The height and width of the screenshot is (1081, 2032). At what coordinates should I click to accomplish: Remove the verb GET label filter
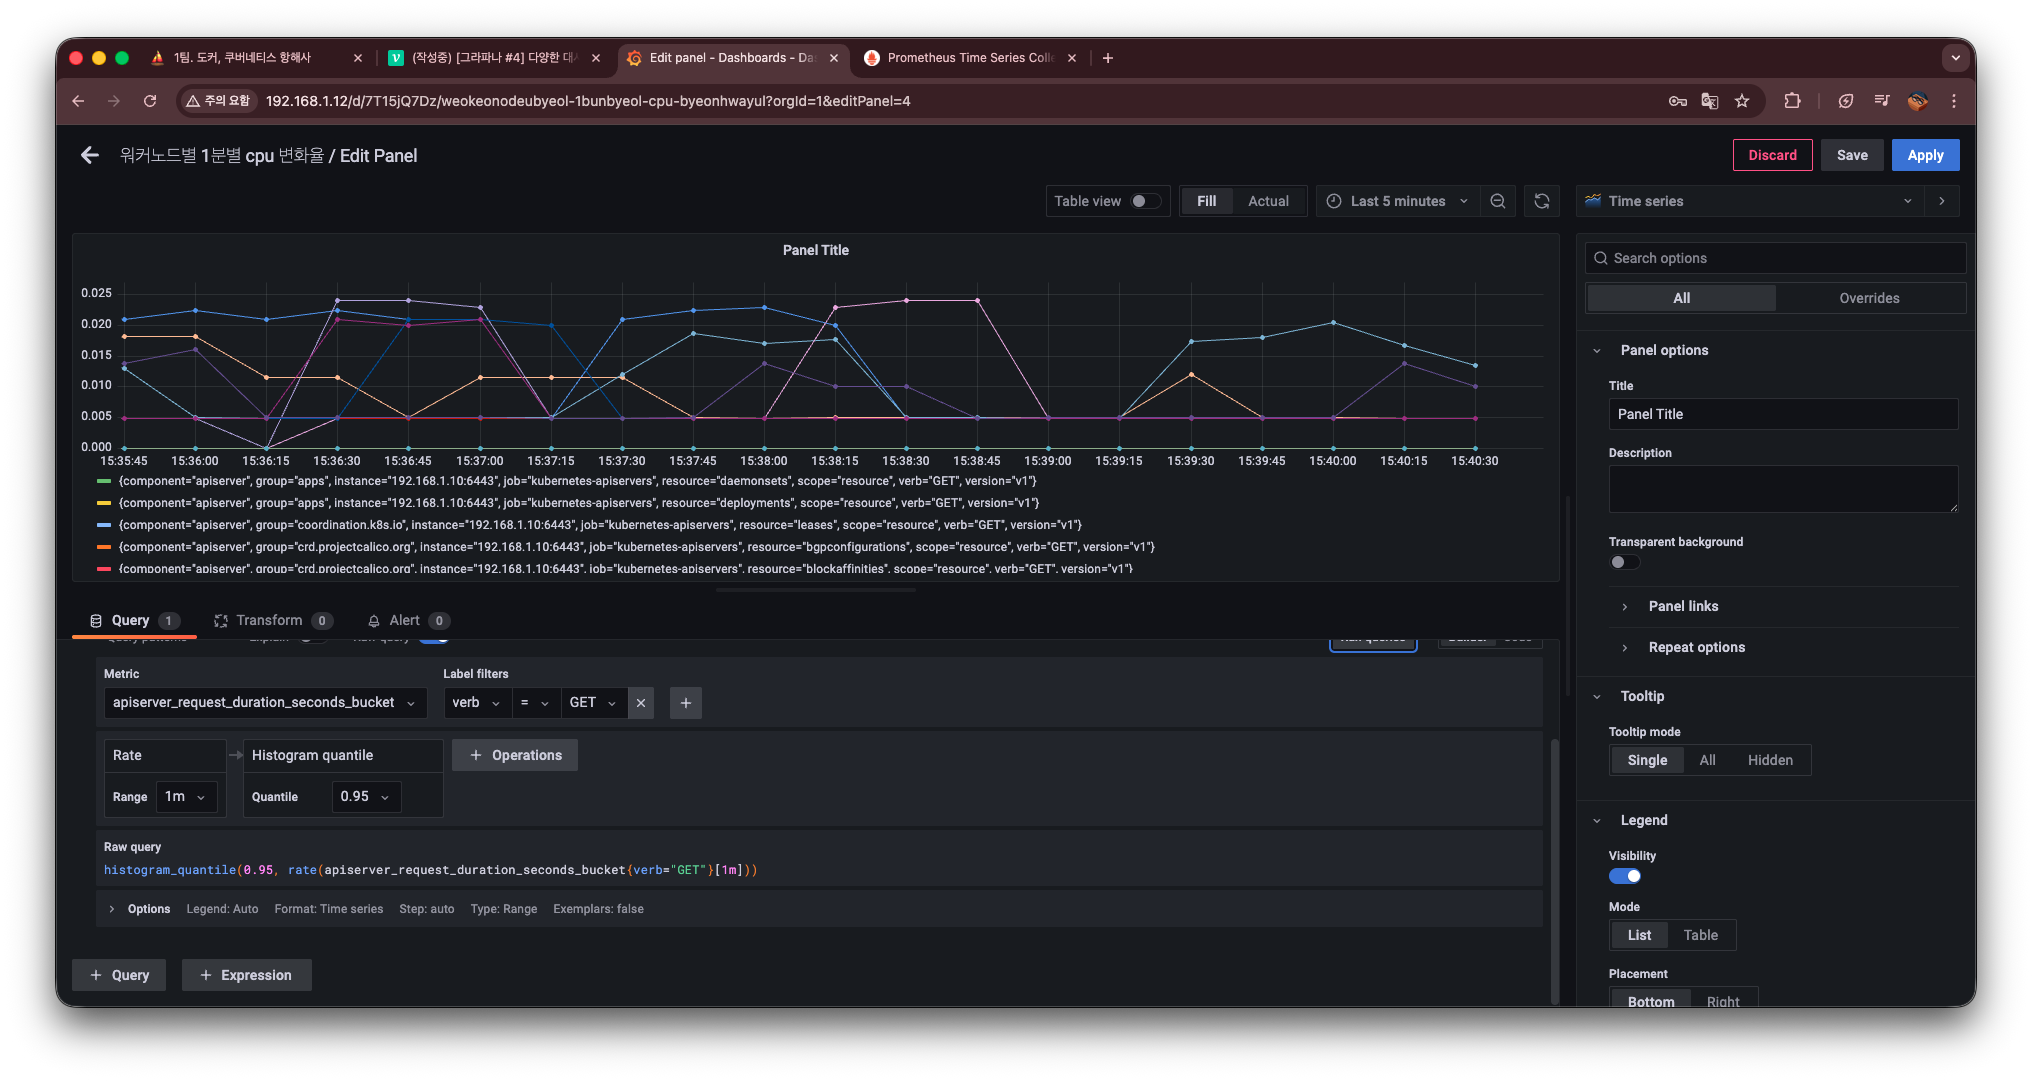(641, 703)
